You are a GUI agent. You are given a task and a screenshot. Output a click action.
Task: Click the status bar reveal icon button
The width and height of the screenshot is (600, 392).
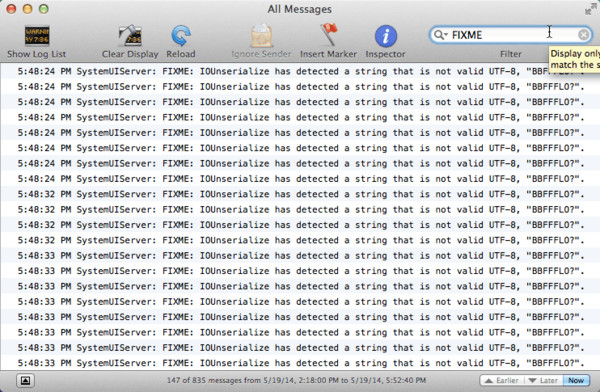click(25, 380)
